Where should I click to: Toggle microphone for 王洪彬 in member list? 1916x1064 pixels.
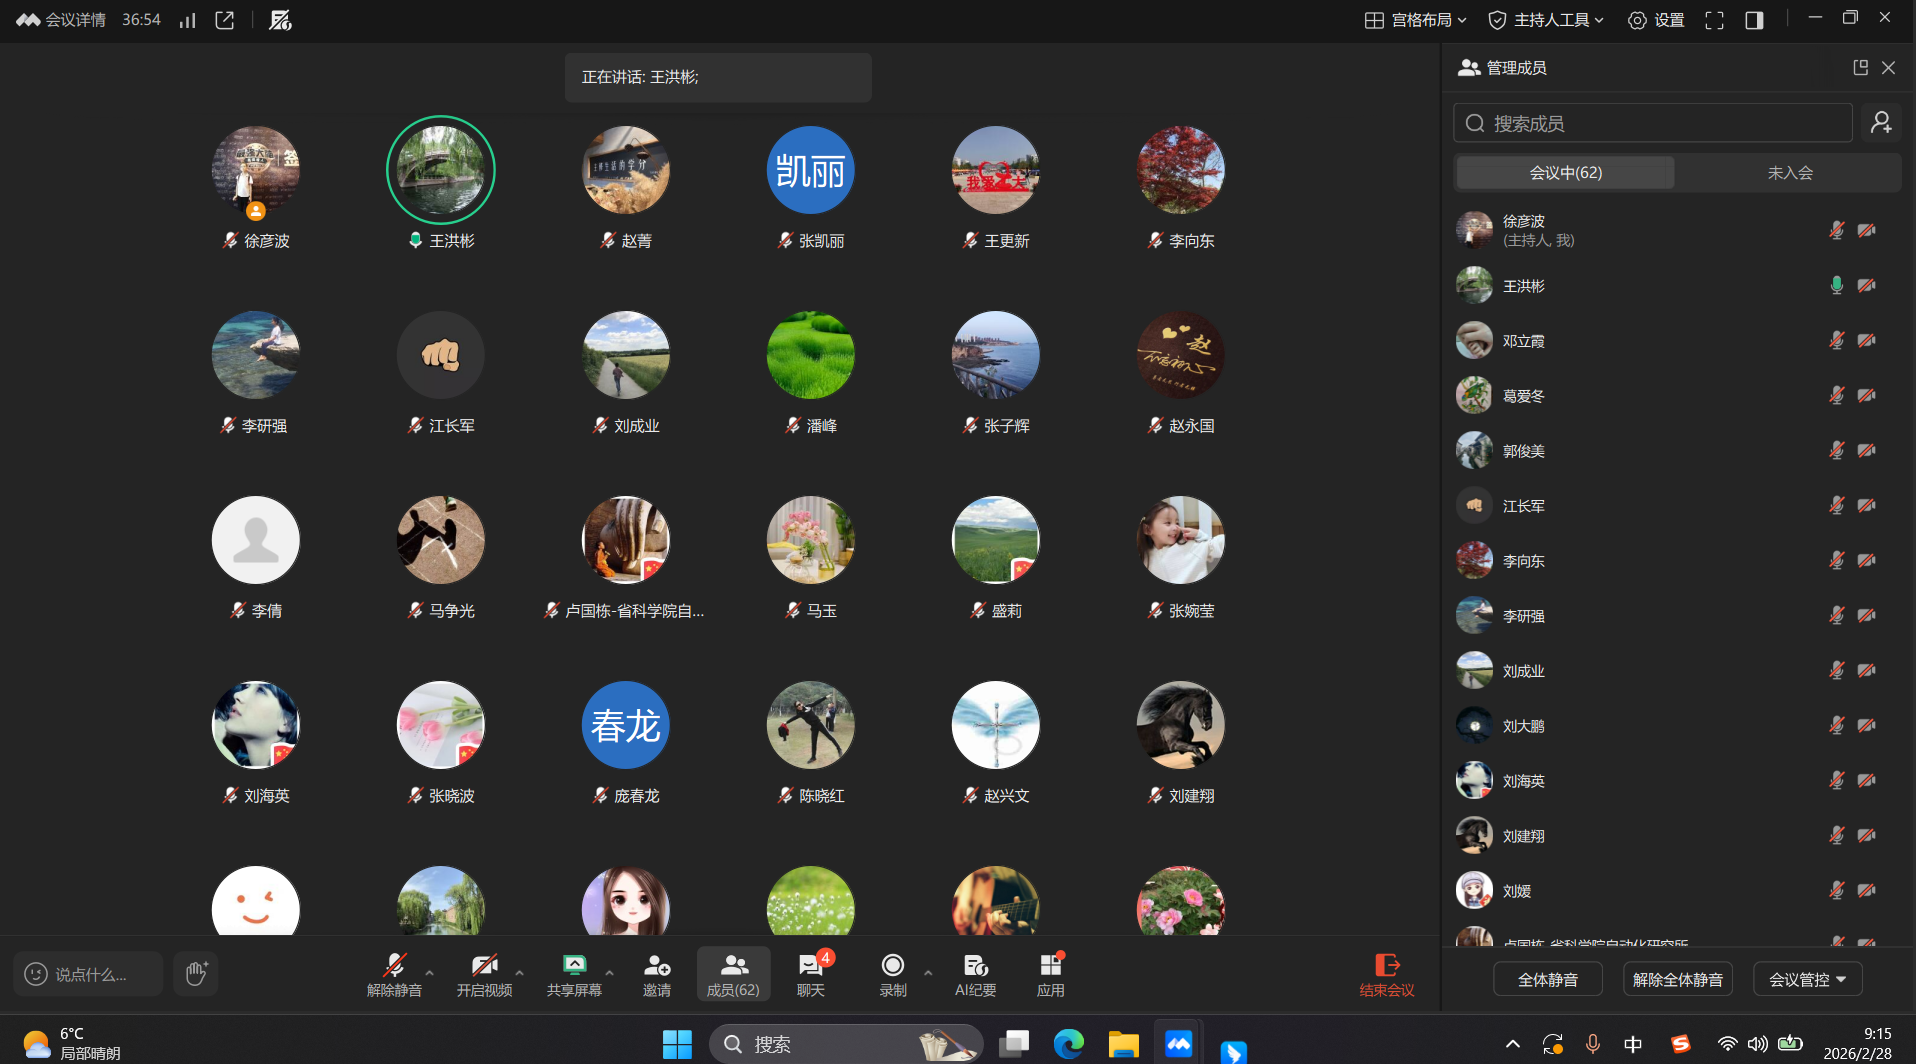pos(1836,286)
